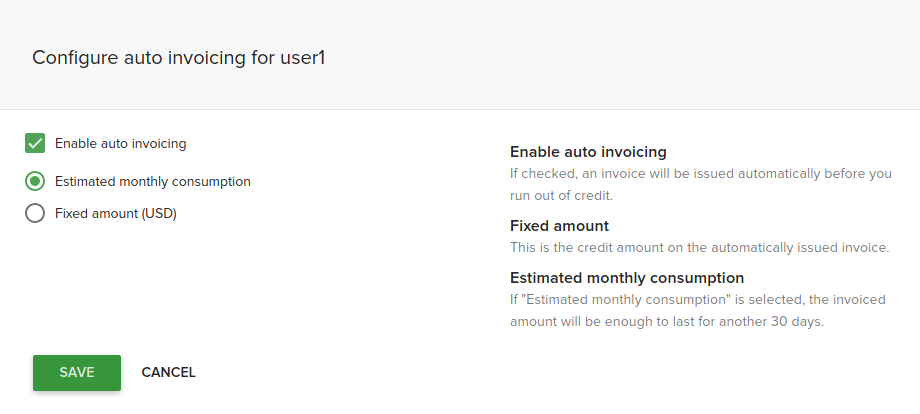
Task: Click the help text about running out of credit
Action: click(700, 185)
